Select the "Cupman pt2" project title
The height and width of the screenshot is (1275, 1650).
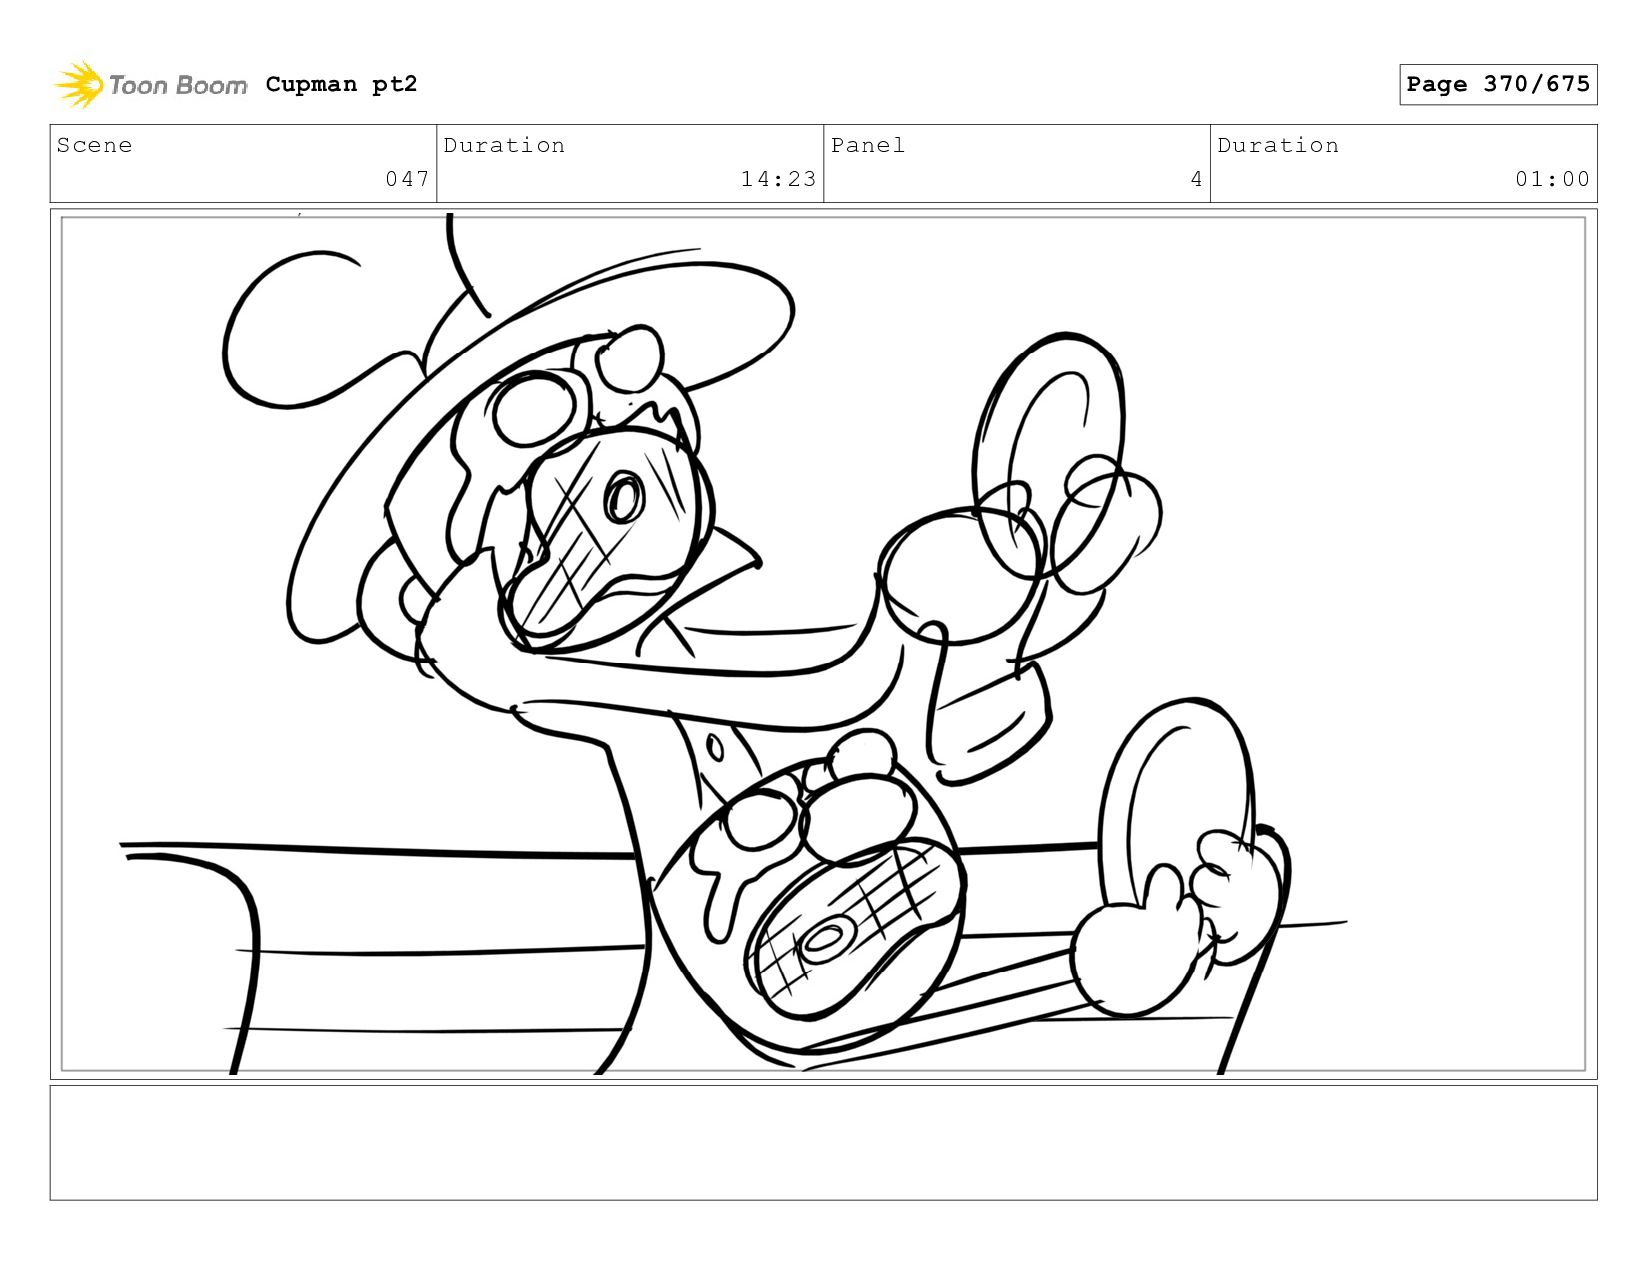(x=341, y=85)
